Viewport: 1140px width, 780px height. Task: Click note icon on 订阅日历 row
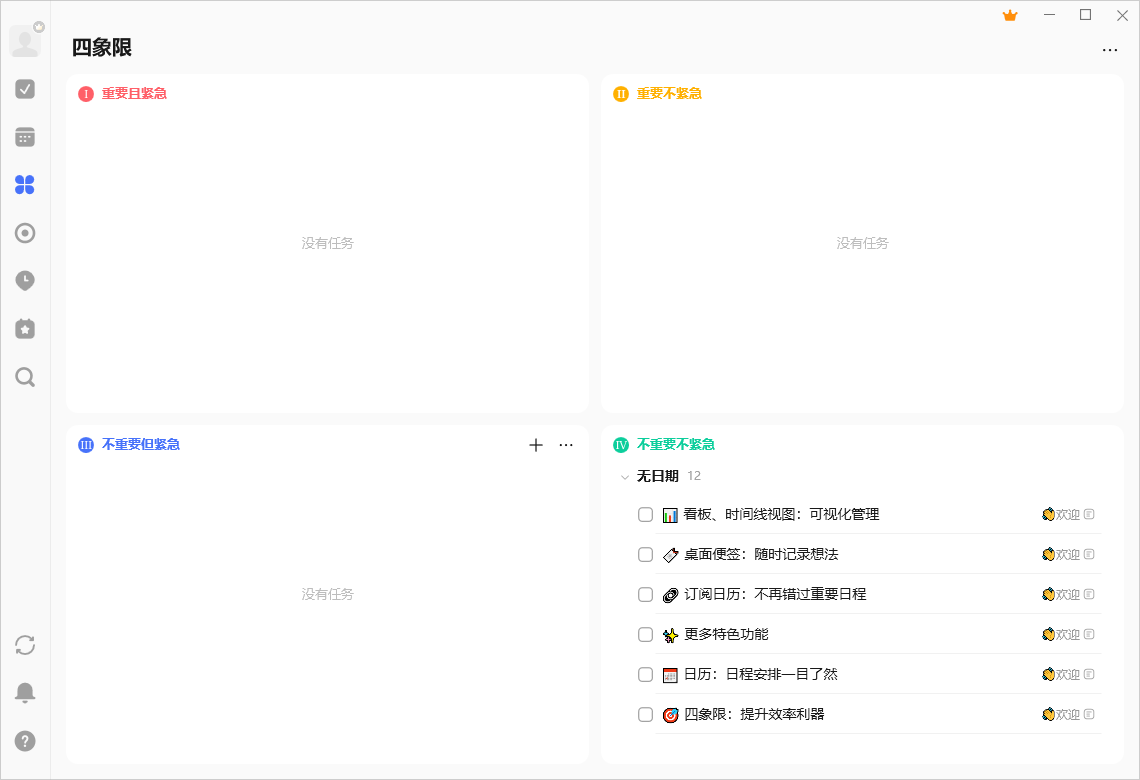point(1089,594)
